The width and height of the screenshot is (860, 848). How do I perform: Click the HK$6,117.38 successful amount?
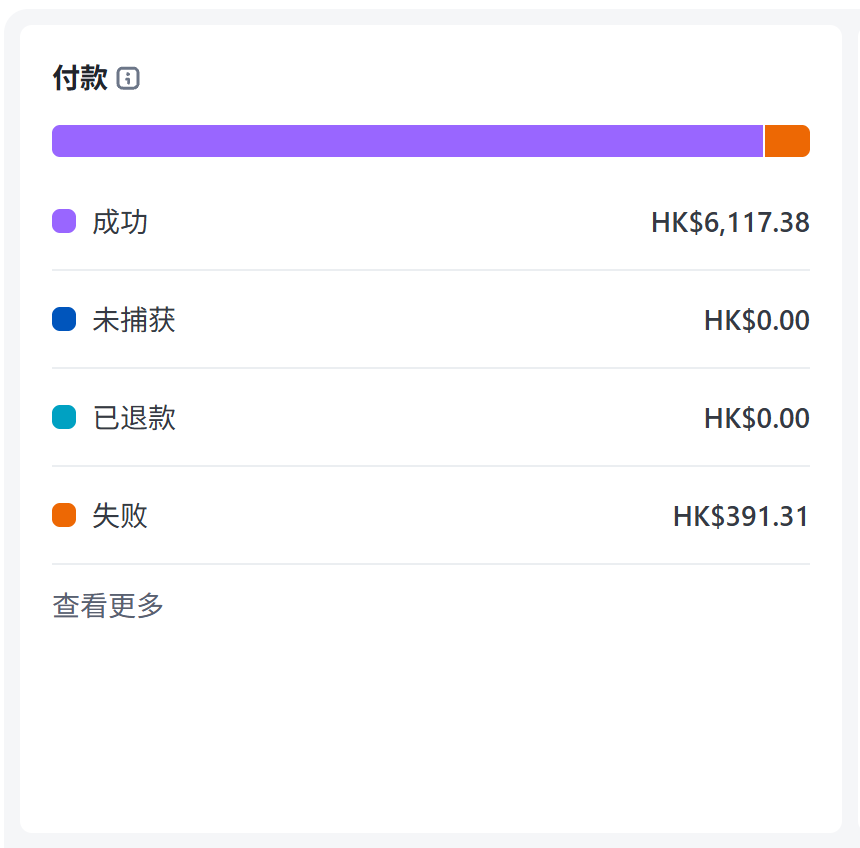point(730,222)
